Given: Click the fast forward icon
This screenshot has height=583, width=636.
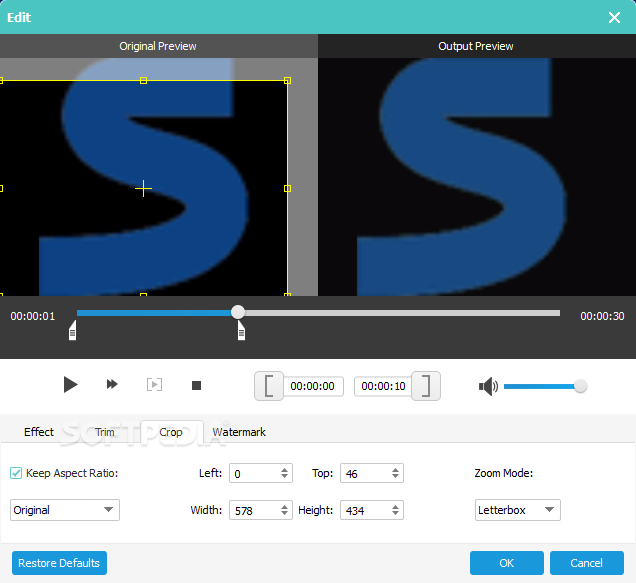Looking at the screenshot, I should tap(112, 384).
